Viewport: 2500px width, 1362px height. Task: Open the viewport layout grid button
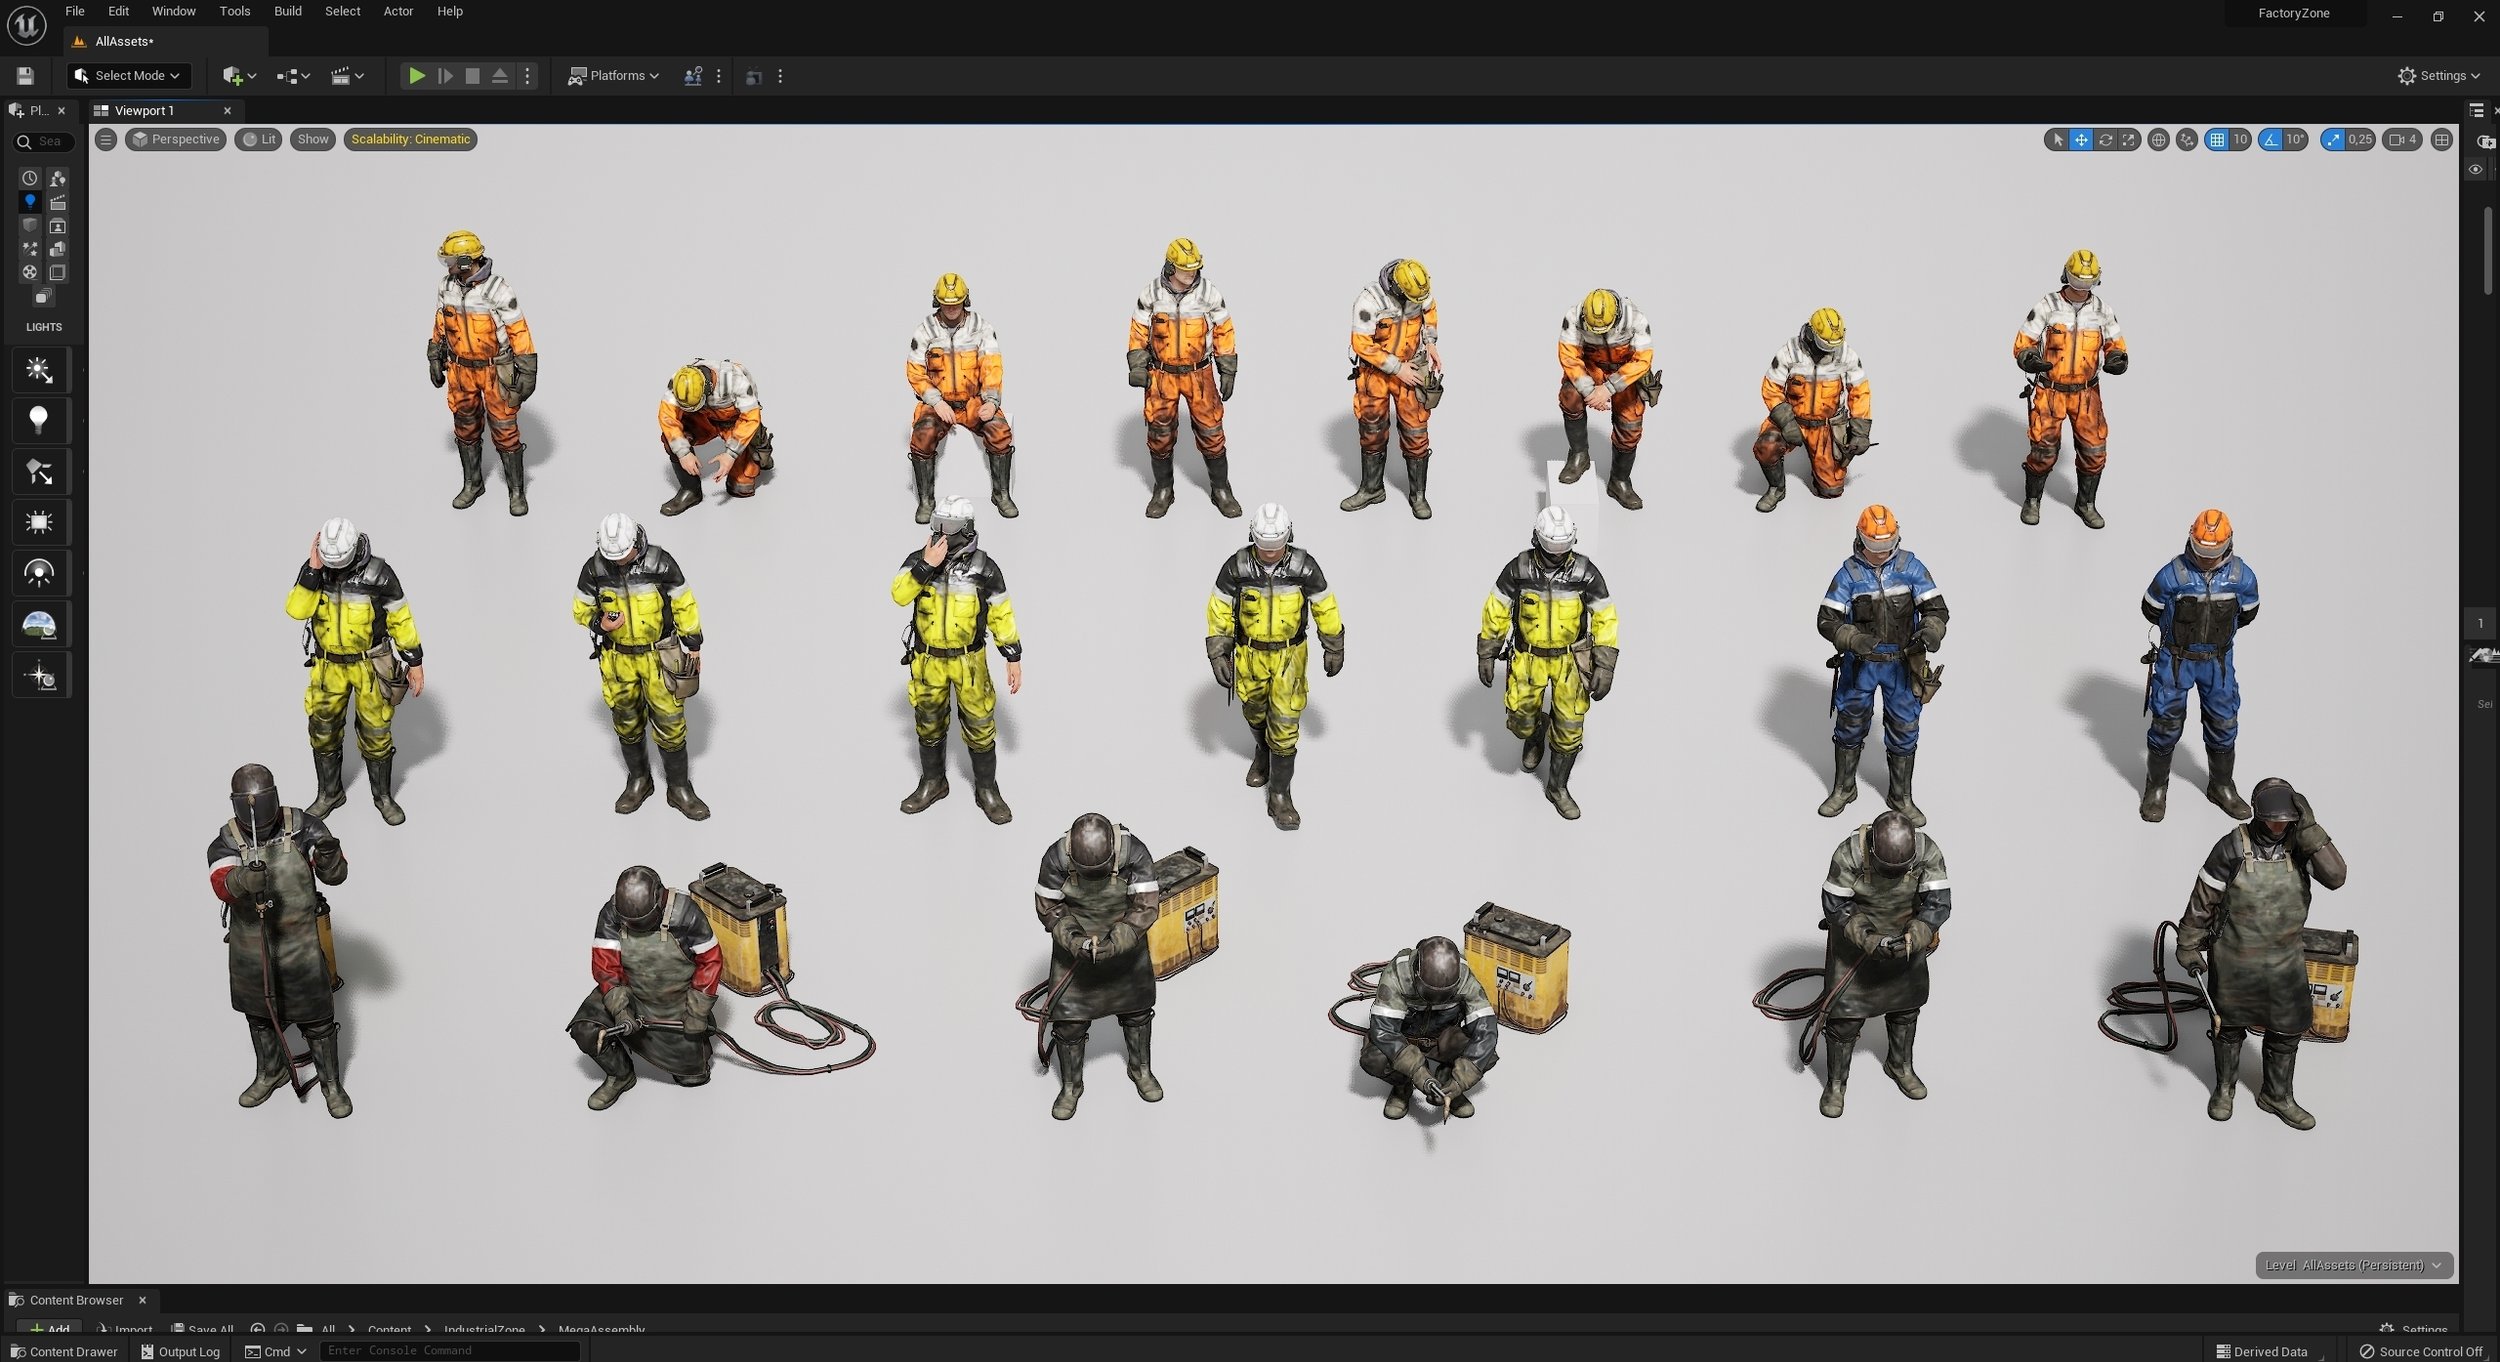pyautogui.click(x=2442, y=140)
